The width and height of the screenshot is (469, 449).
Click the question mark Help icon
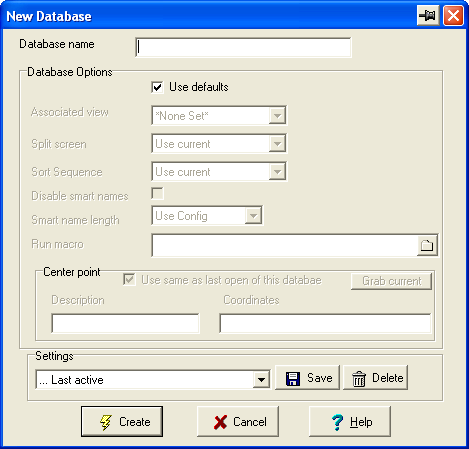[337, 422]
